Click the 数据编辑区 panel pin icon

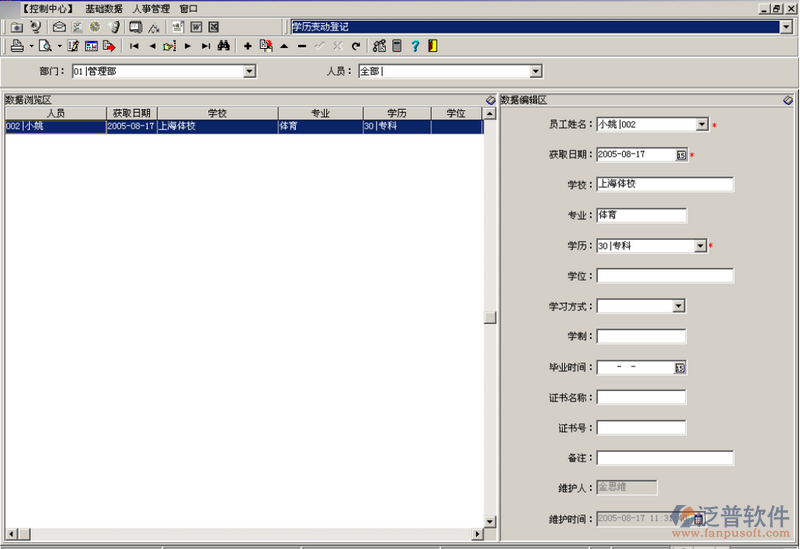pos(788,100)
